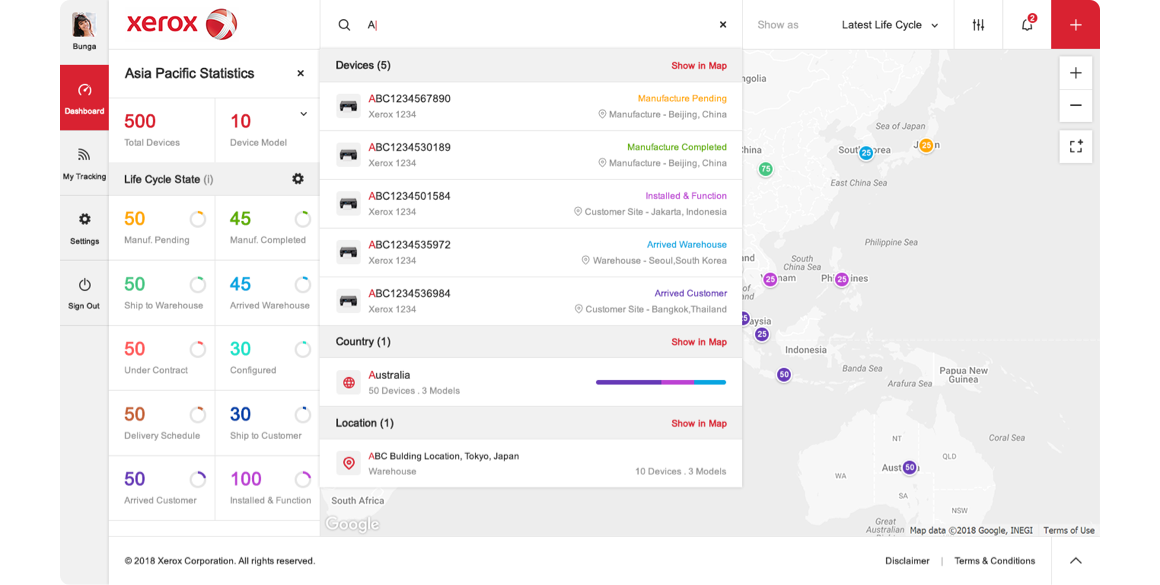Click the search magnifier icon

344,24
